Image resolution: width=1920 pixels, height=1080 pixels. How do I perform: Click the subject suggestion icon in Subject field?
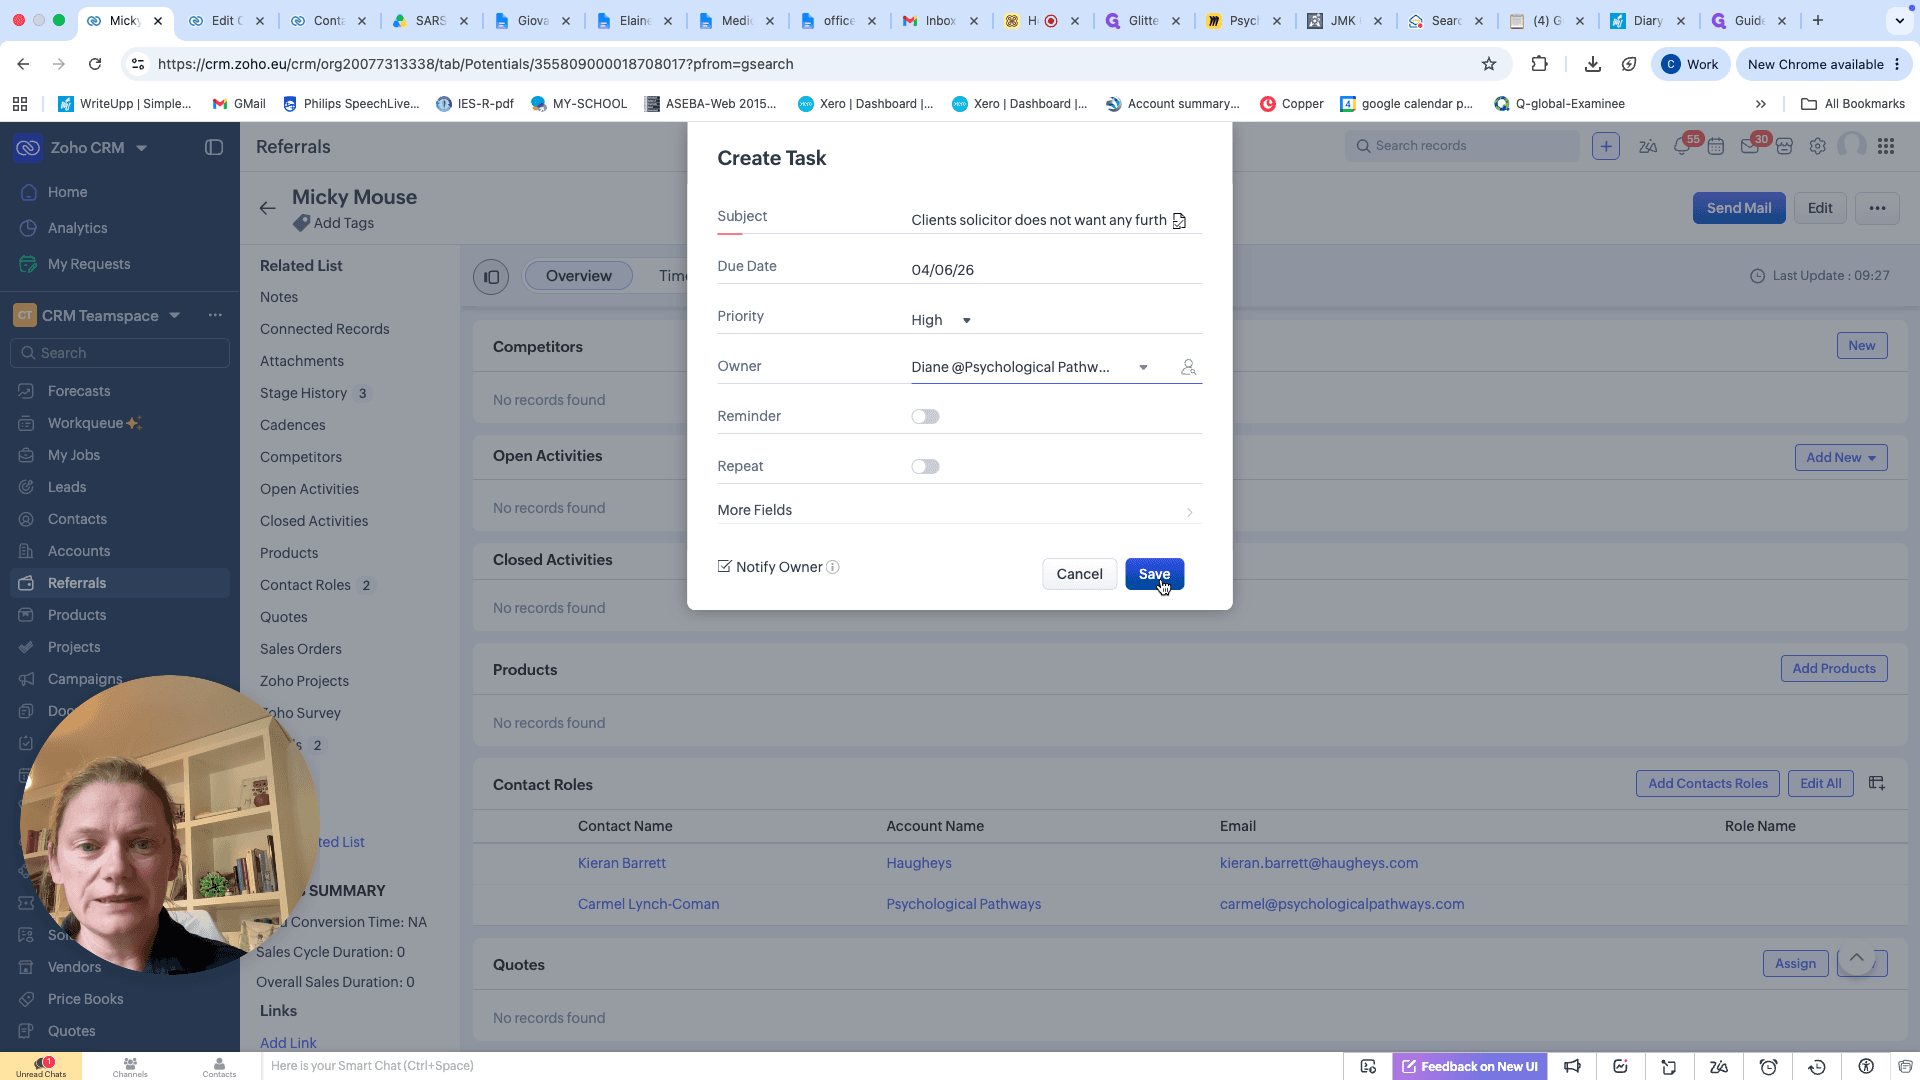(1180, 220)
